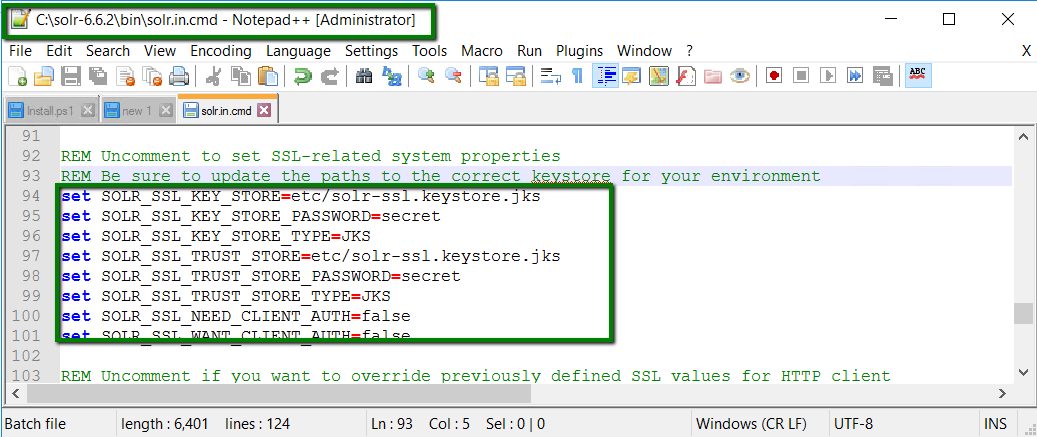
Task: Click the Save All toolbar icon
Action: [98, 76]
